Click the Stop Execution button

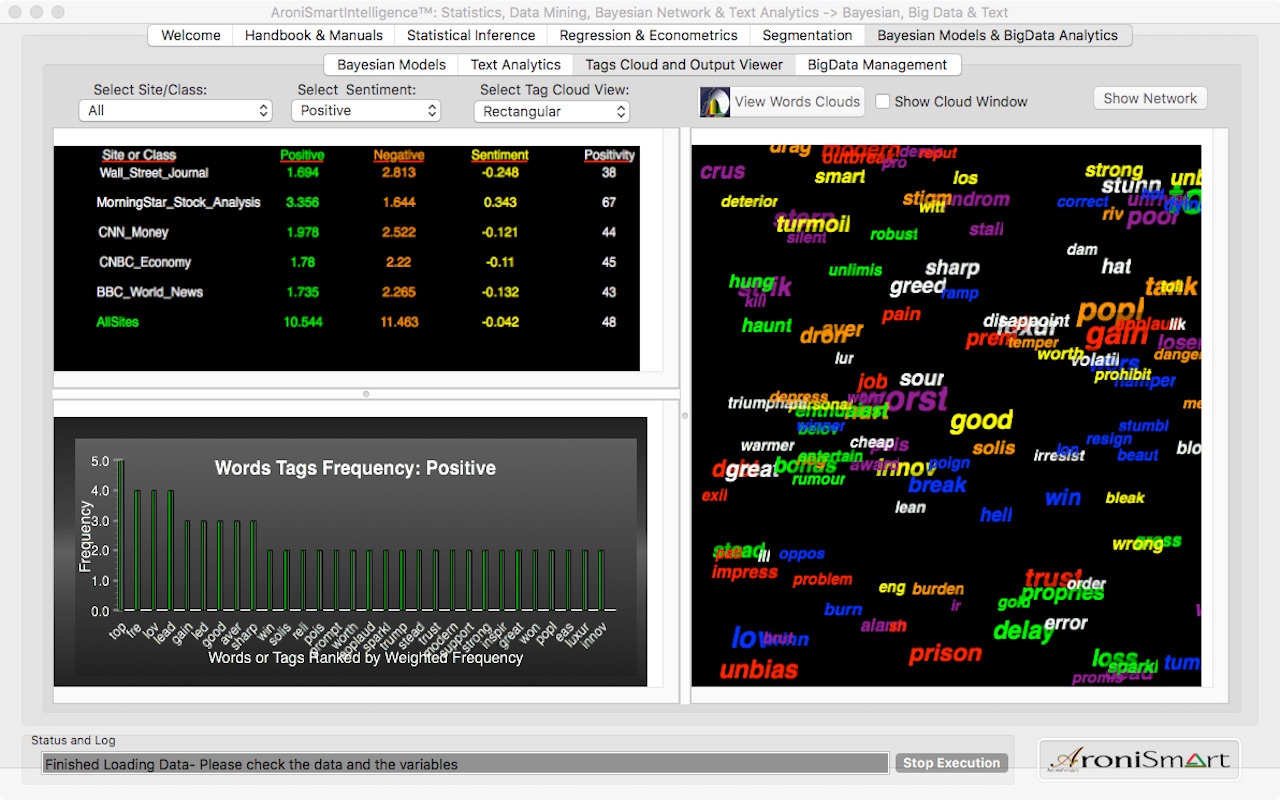[951, 763]
